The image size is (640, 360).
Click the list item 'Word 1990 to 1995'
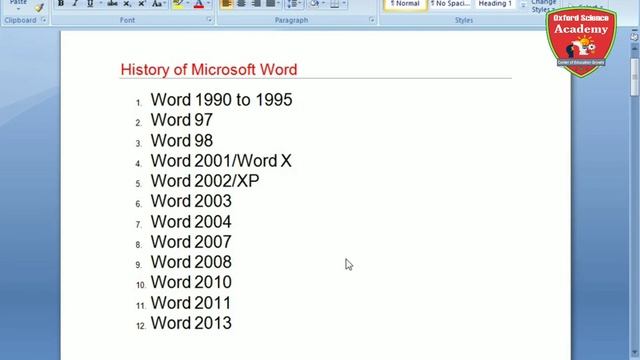point(221,100)
